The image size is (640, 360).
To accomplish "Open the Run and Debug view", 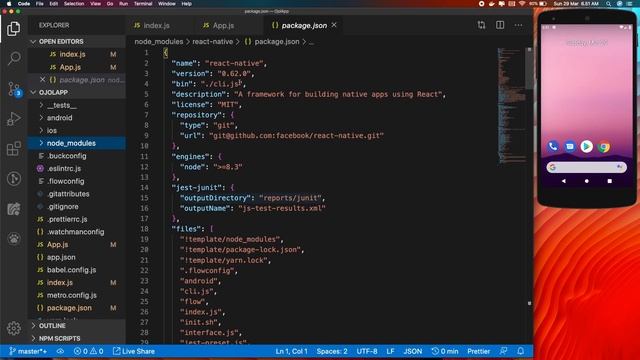I will click(13, 119).
